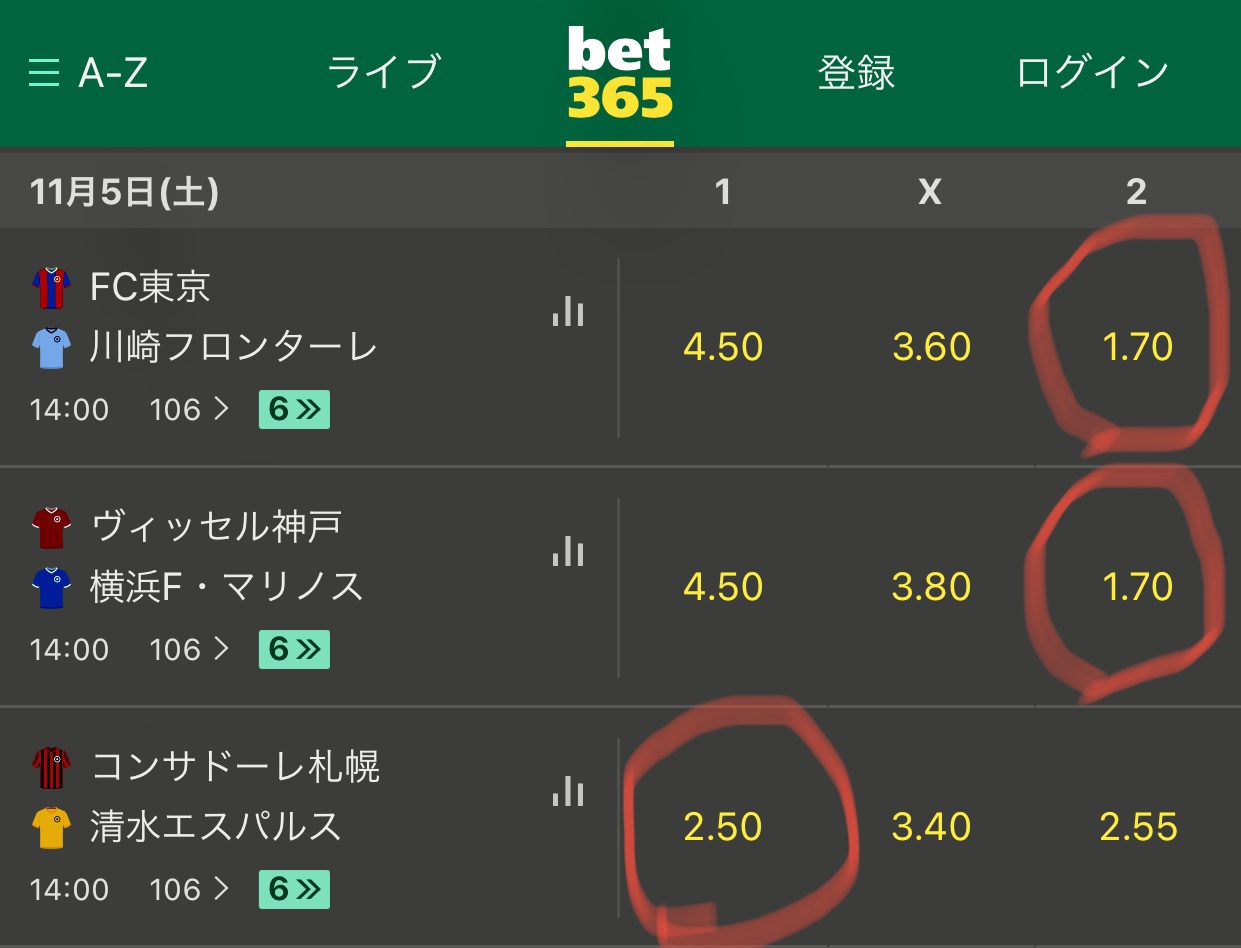
Task: Open the ログイン login page
Action: coord(1093,73)
